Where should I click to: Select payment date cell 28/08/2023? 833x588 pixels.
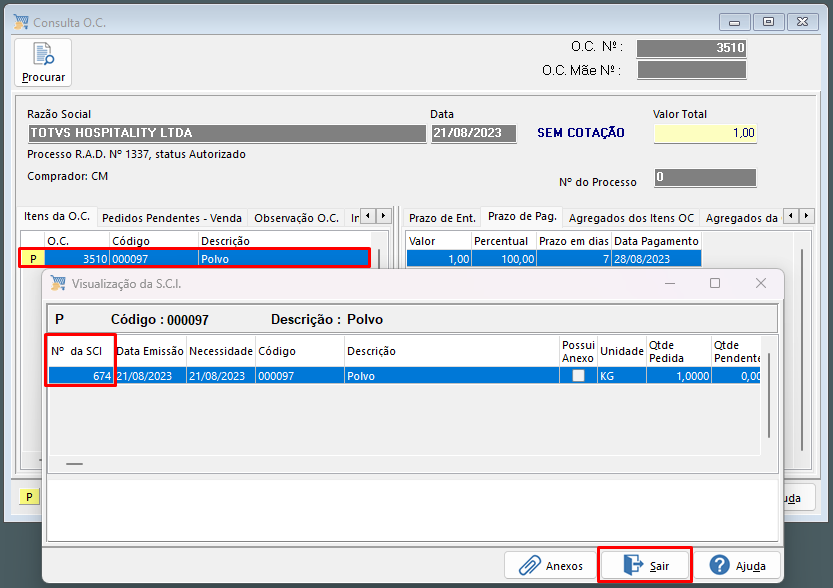pos(656,259)
